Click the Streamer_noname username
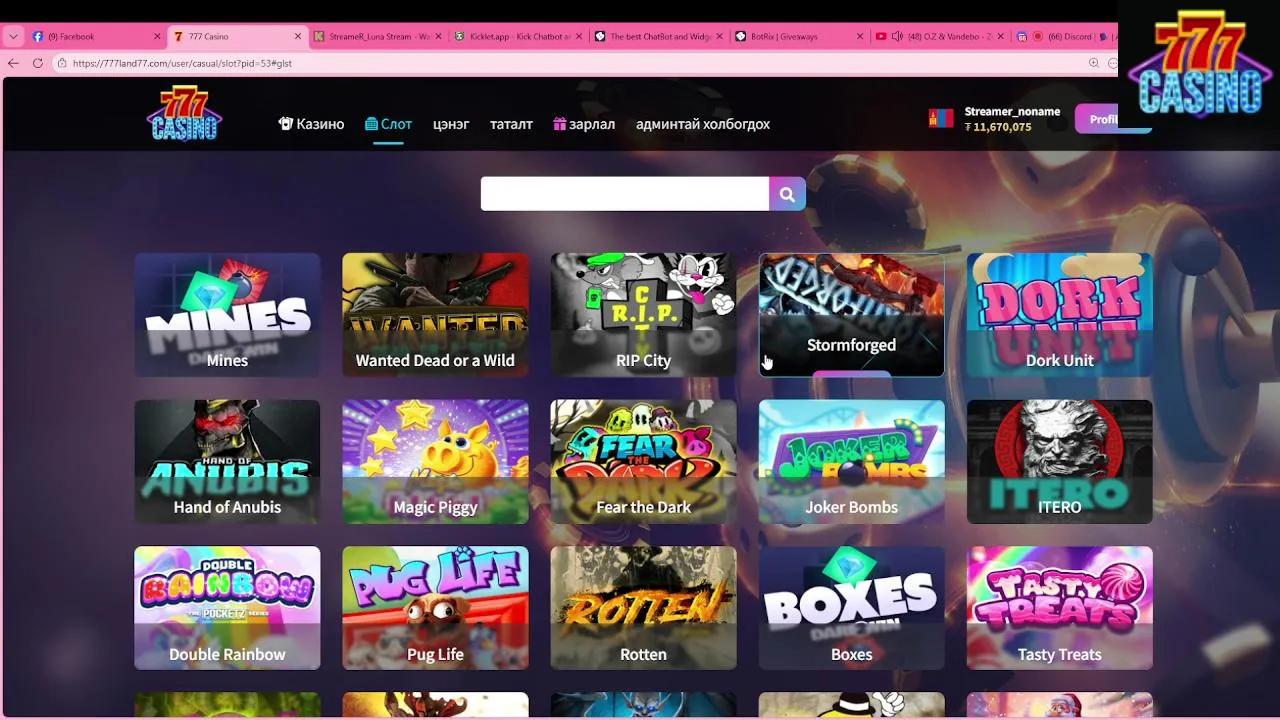Screen dimensions: 1280x720 coord(1012,112)
